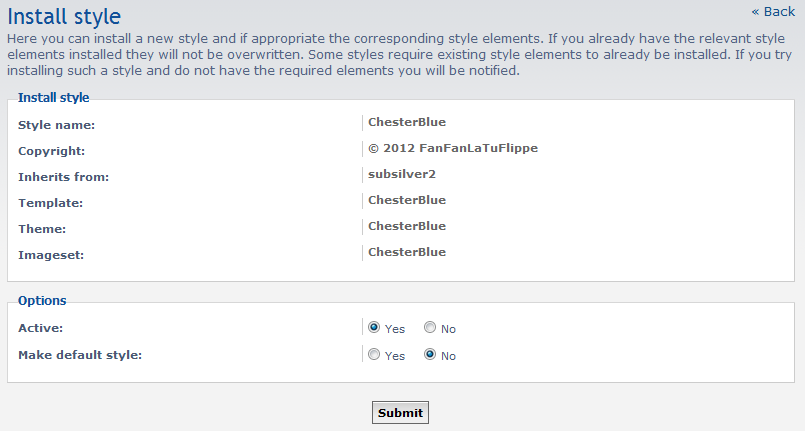Screen dimensions: 805x431
Task: Click the « Back link
Action: [773, 12]
